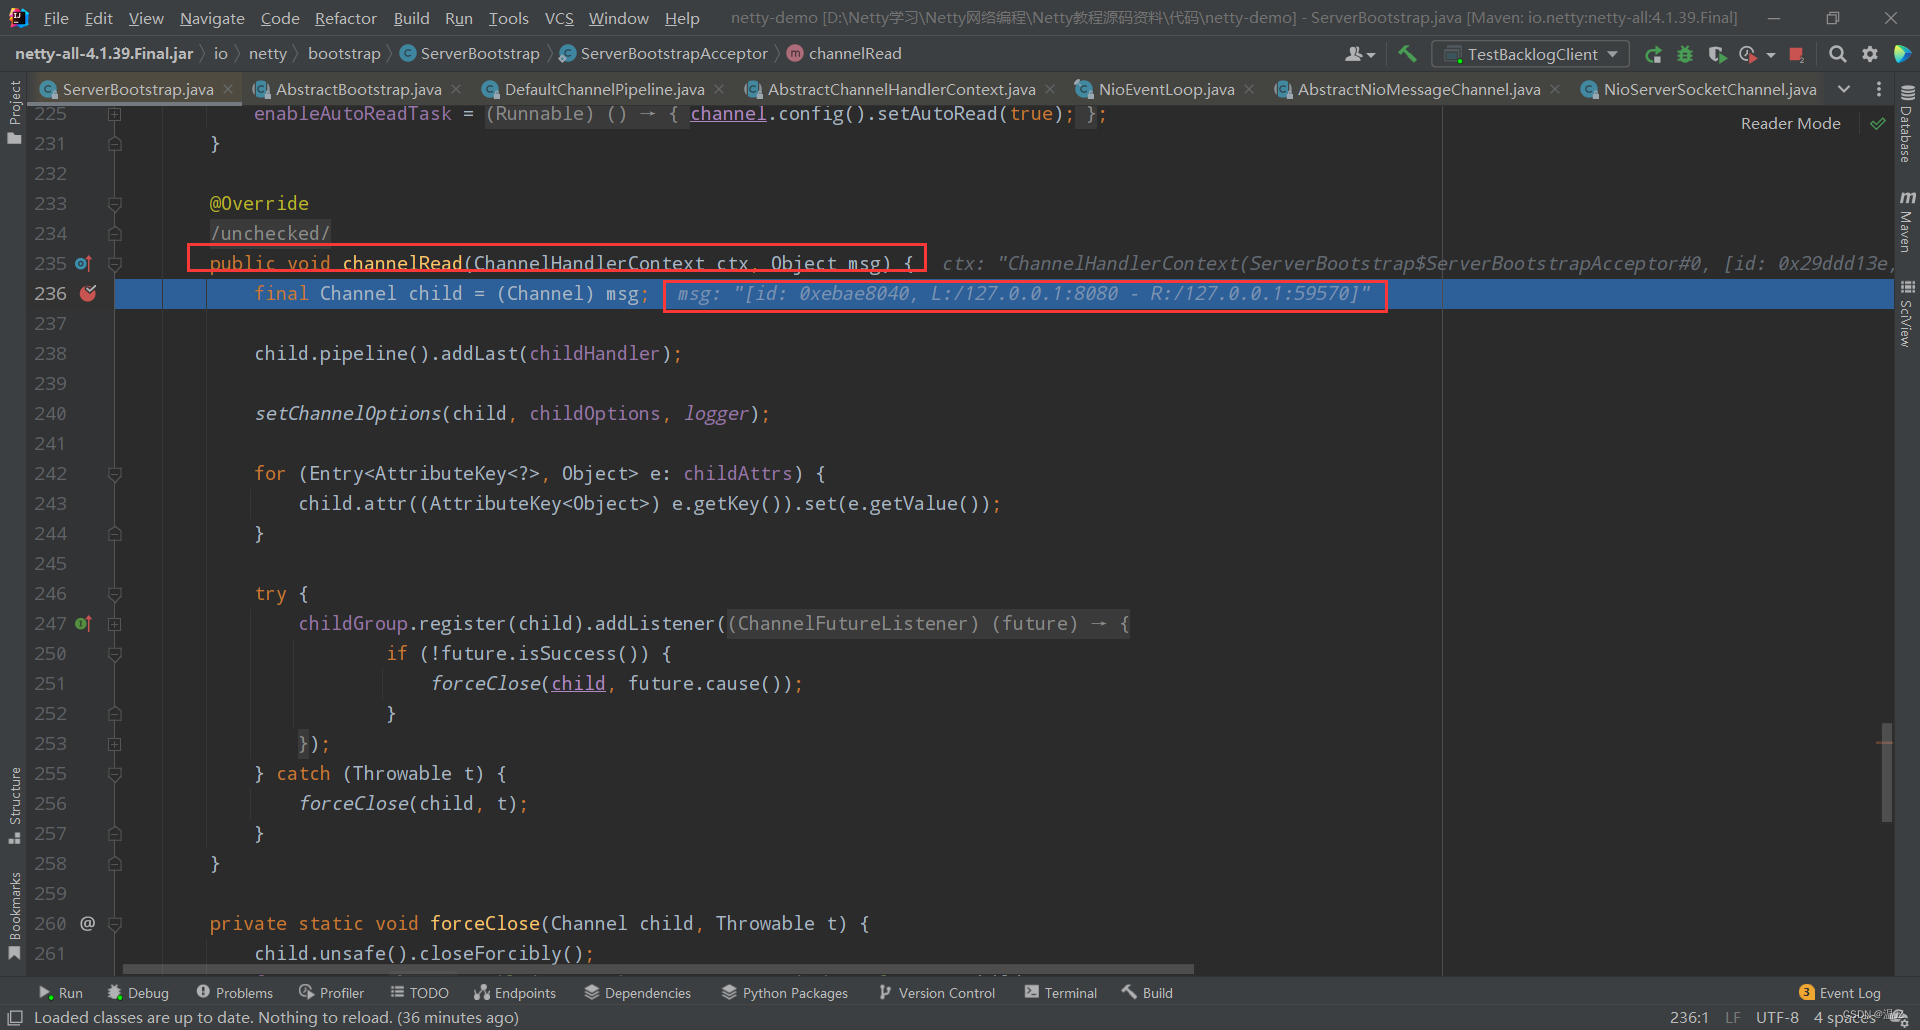Viewport: 1920px width, 1030px height.
Task: Click the red Stop button
Action: tap(1796, 54)
